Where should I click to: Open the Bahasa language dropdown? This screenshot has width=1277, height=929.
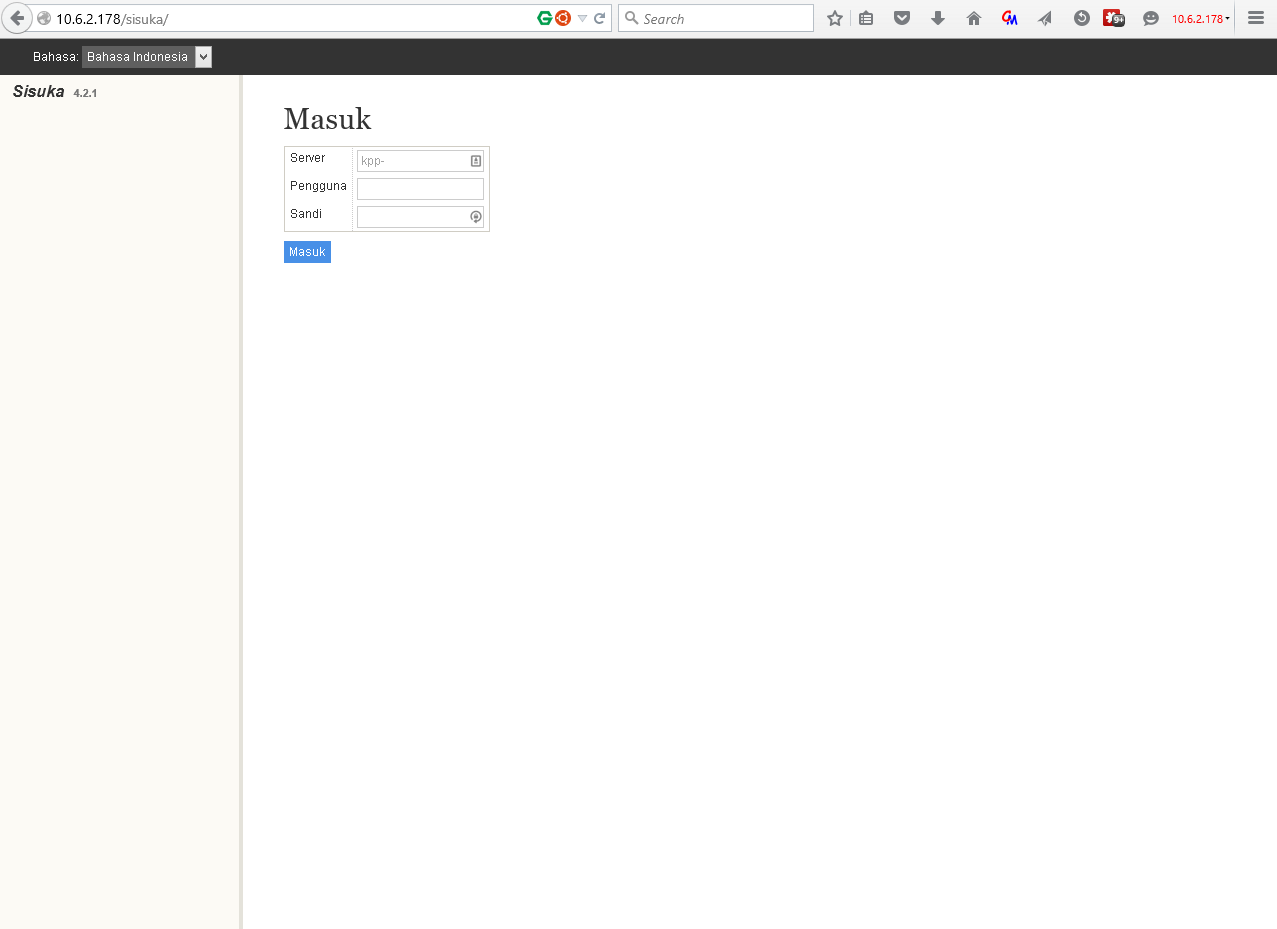[147, 57]
